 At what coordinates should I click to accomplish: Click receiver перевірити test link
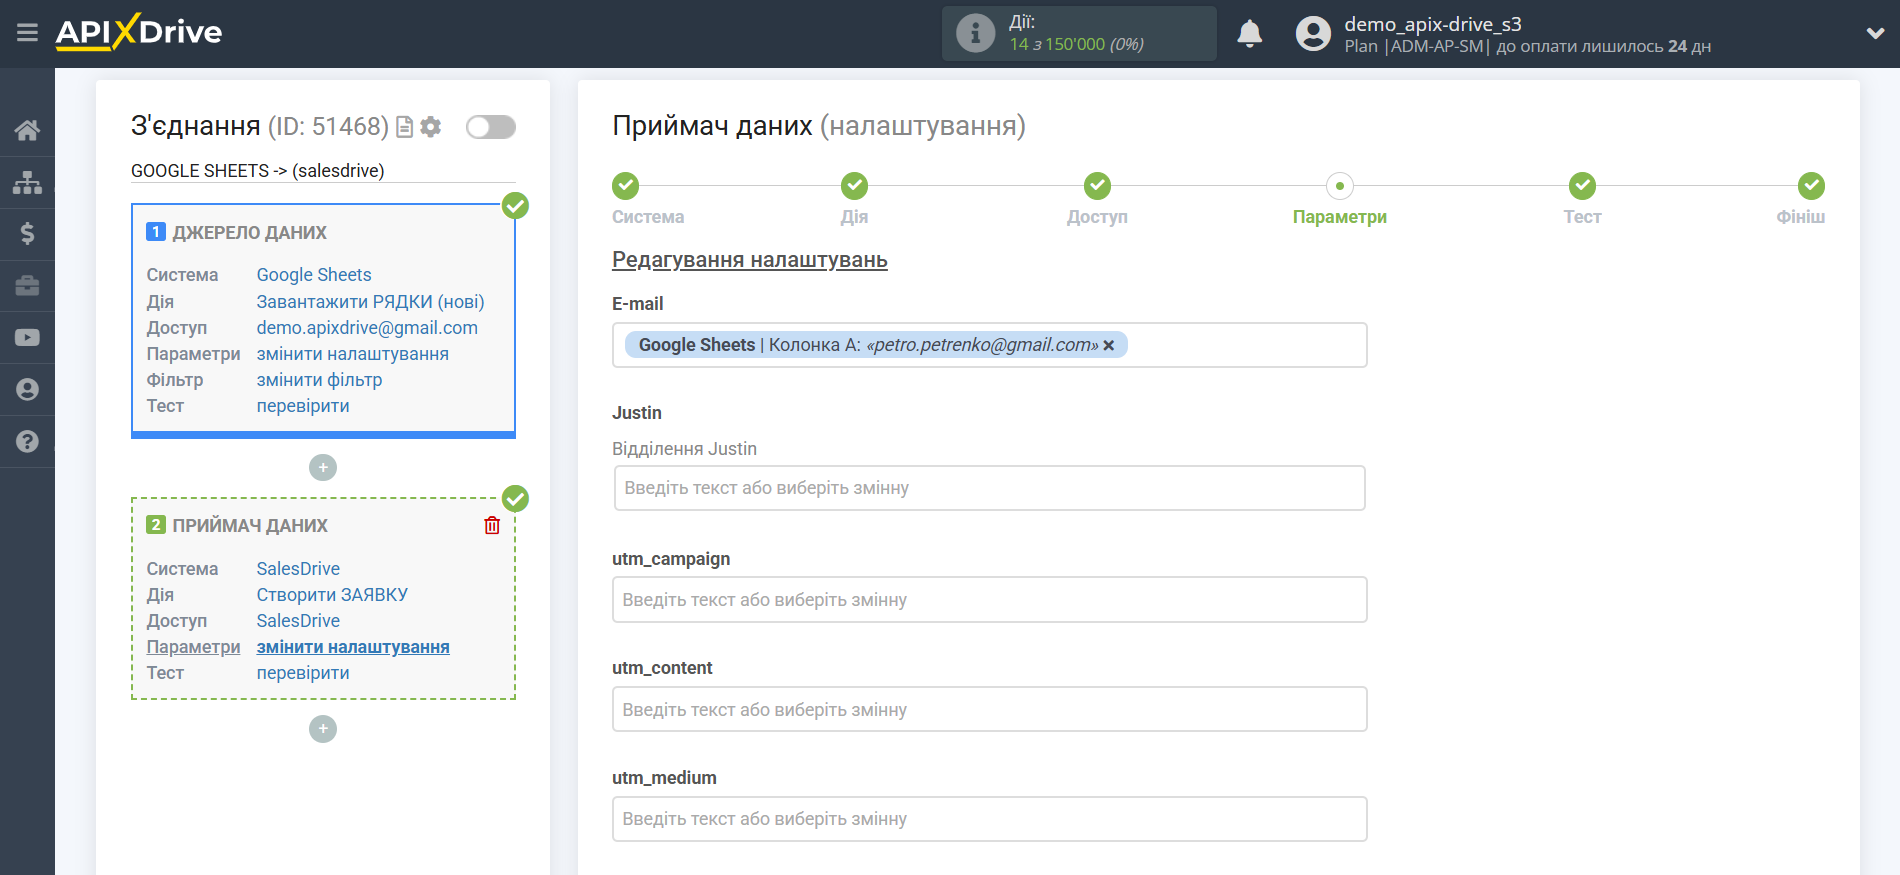(303, 673)
